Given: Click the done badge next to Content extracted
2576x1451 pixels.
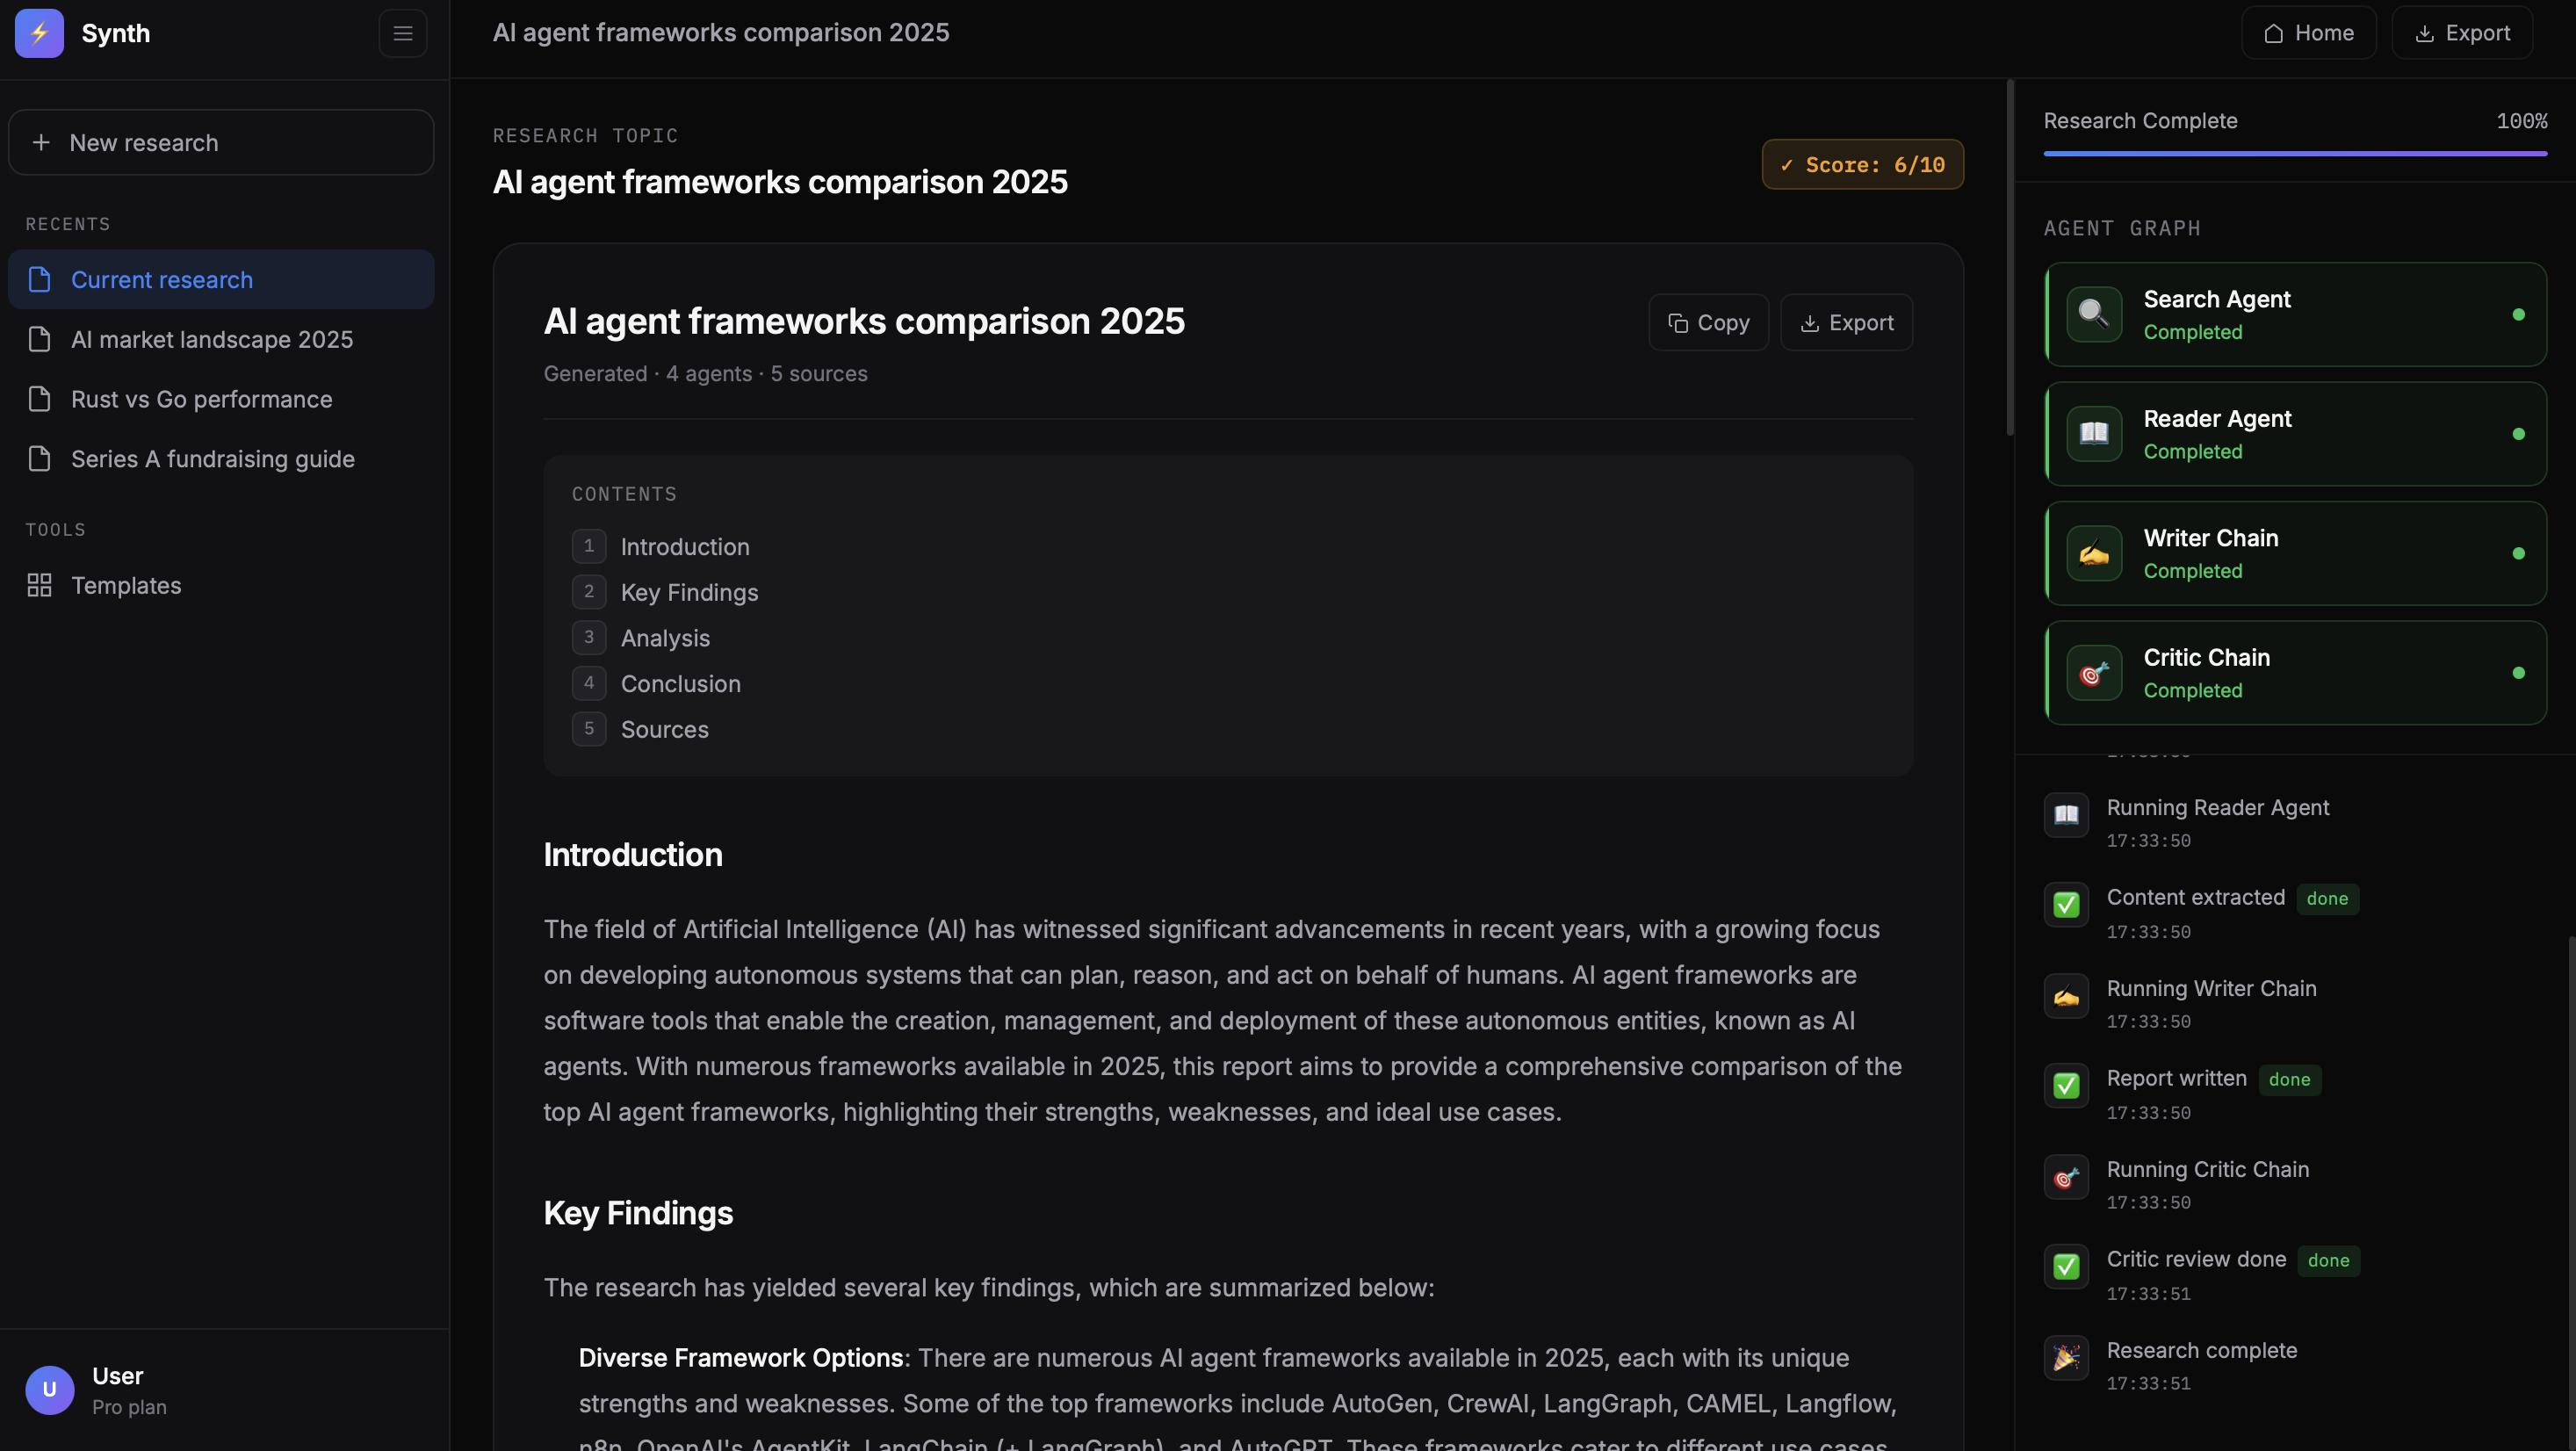Looking at the screenshot, I should [x=2327, y=898].
